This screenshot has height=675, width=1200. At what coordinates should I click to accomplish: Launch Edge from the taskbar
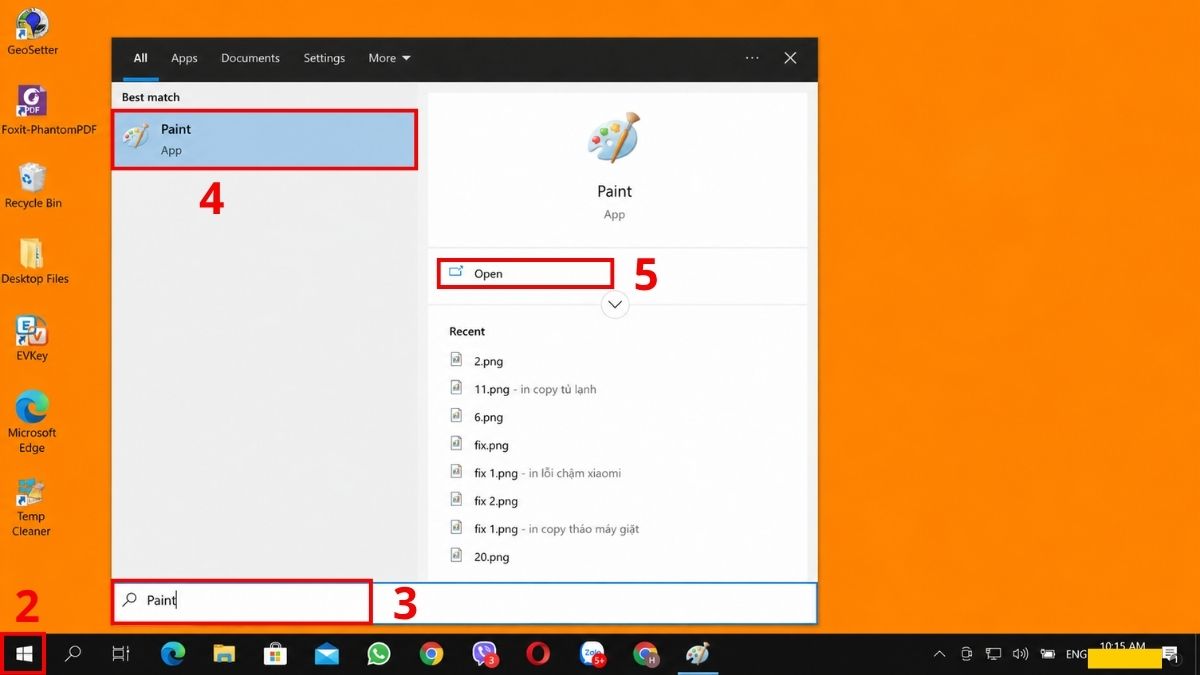click(173, 654)
